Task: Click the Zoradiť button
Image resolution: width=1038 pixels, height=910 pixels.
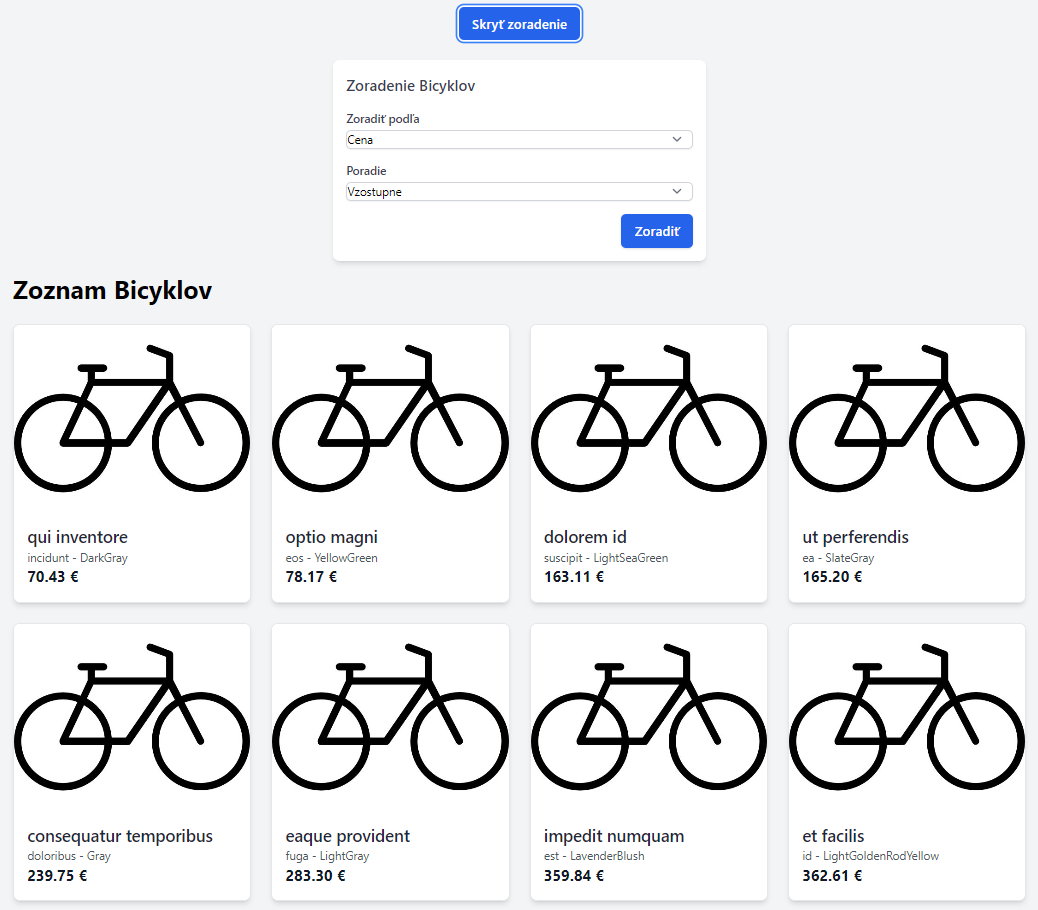Action: [x=657, y=231]
